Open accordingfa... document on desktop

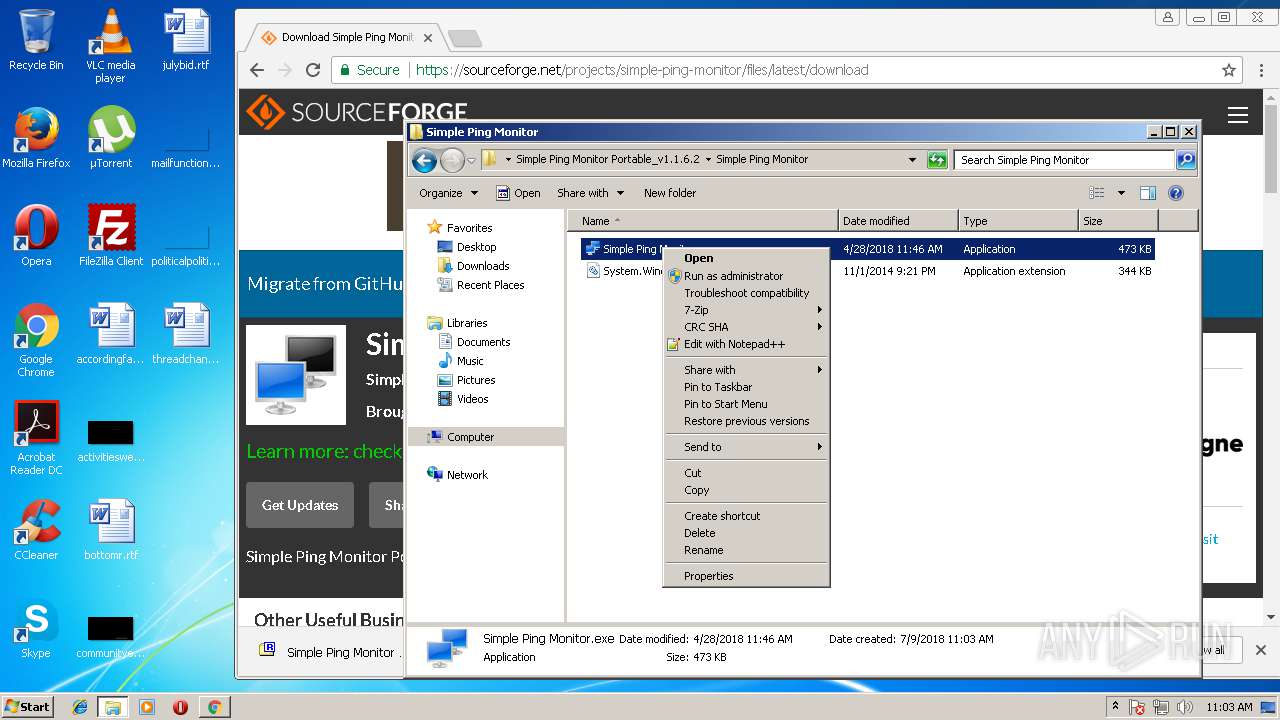(111, 334)
